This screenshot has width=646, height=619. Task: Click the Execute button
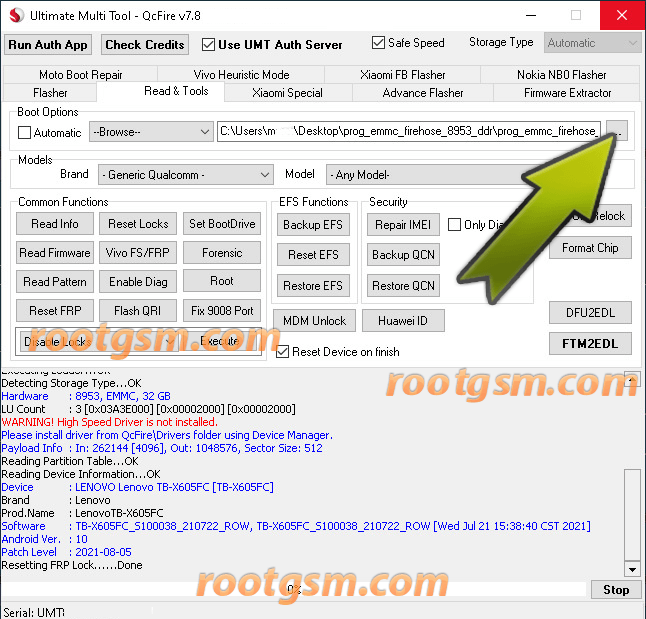click(x=220, y=341)
